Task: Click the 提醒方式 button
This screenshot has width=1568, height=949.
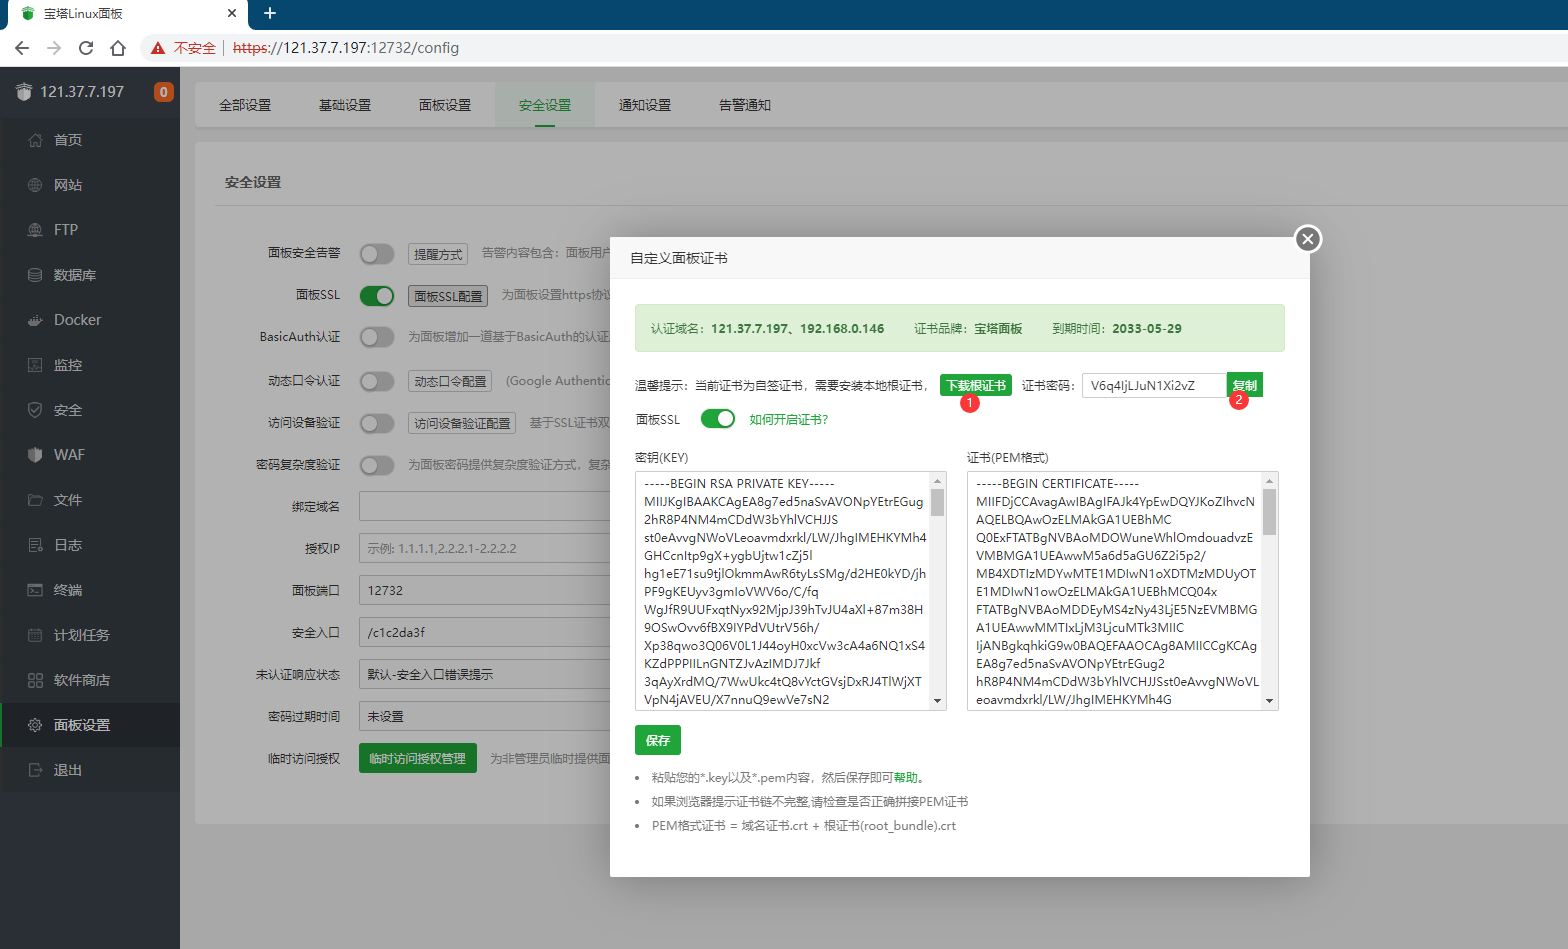Action: 439,254
